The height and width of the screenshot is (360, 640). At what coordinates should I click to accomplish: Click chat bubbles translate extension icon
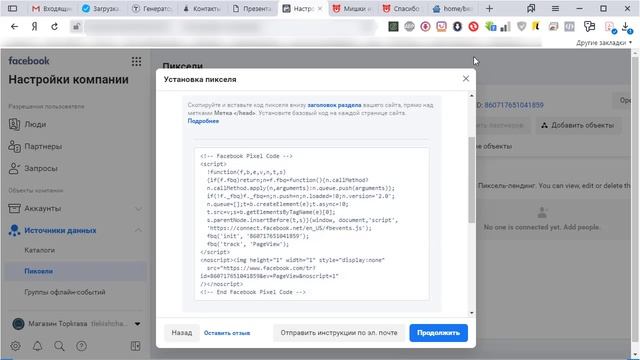(x=589, y=27)
